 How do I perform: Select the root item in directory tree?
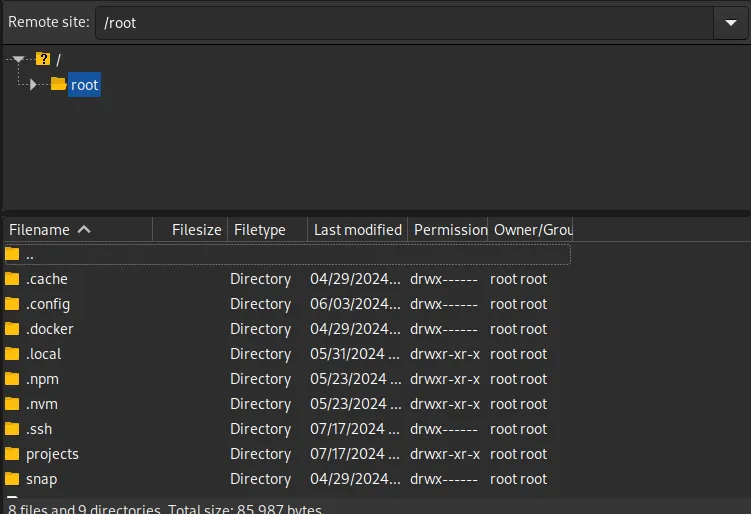pyautogui.click(x=84, y=85)
